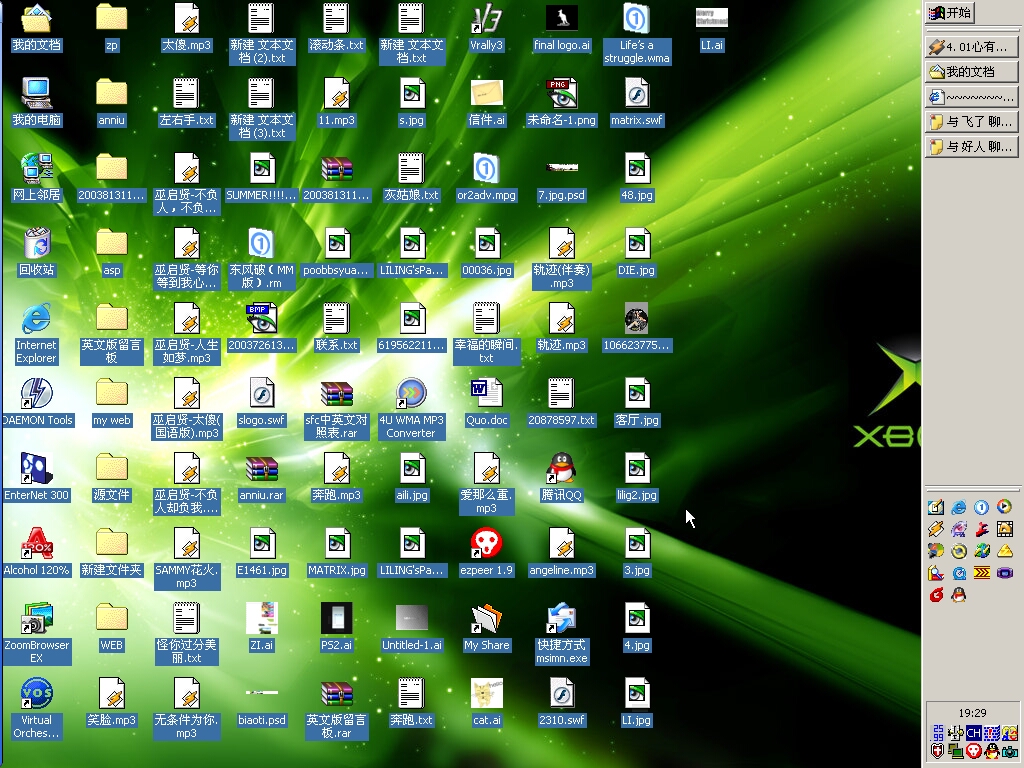Click the cat.ai file icon
The image size is (1024, 768).
point(487,703)
